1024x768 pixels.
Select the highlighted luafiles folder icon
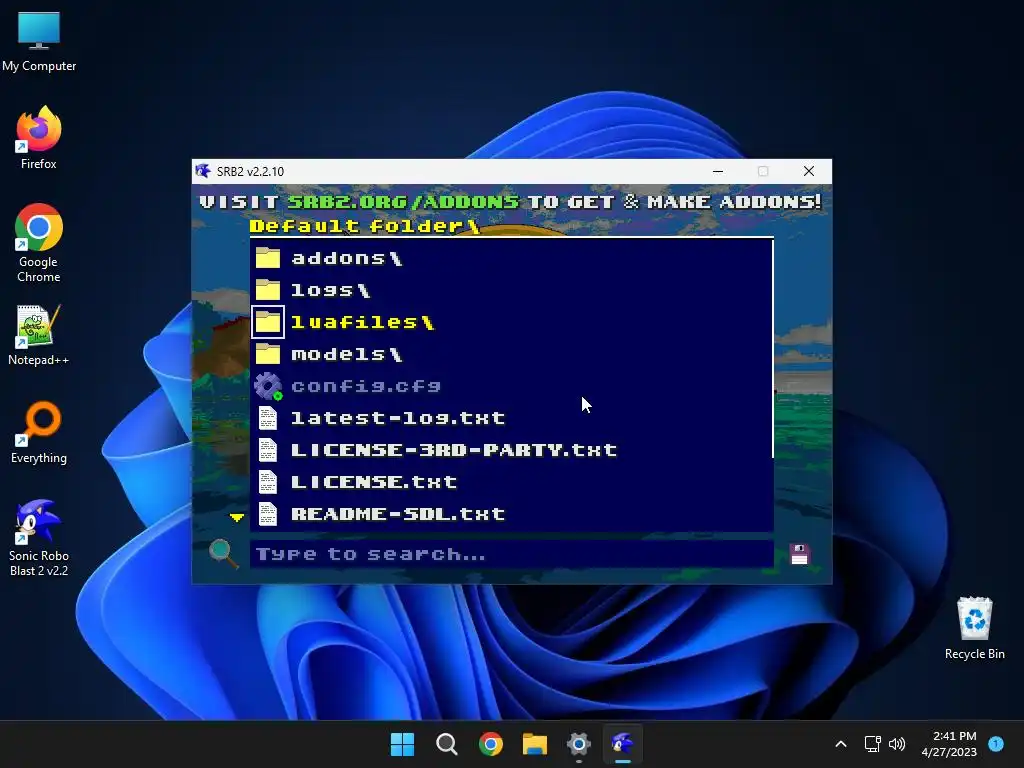(268, 322)
